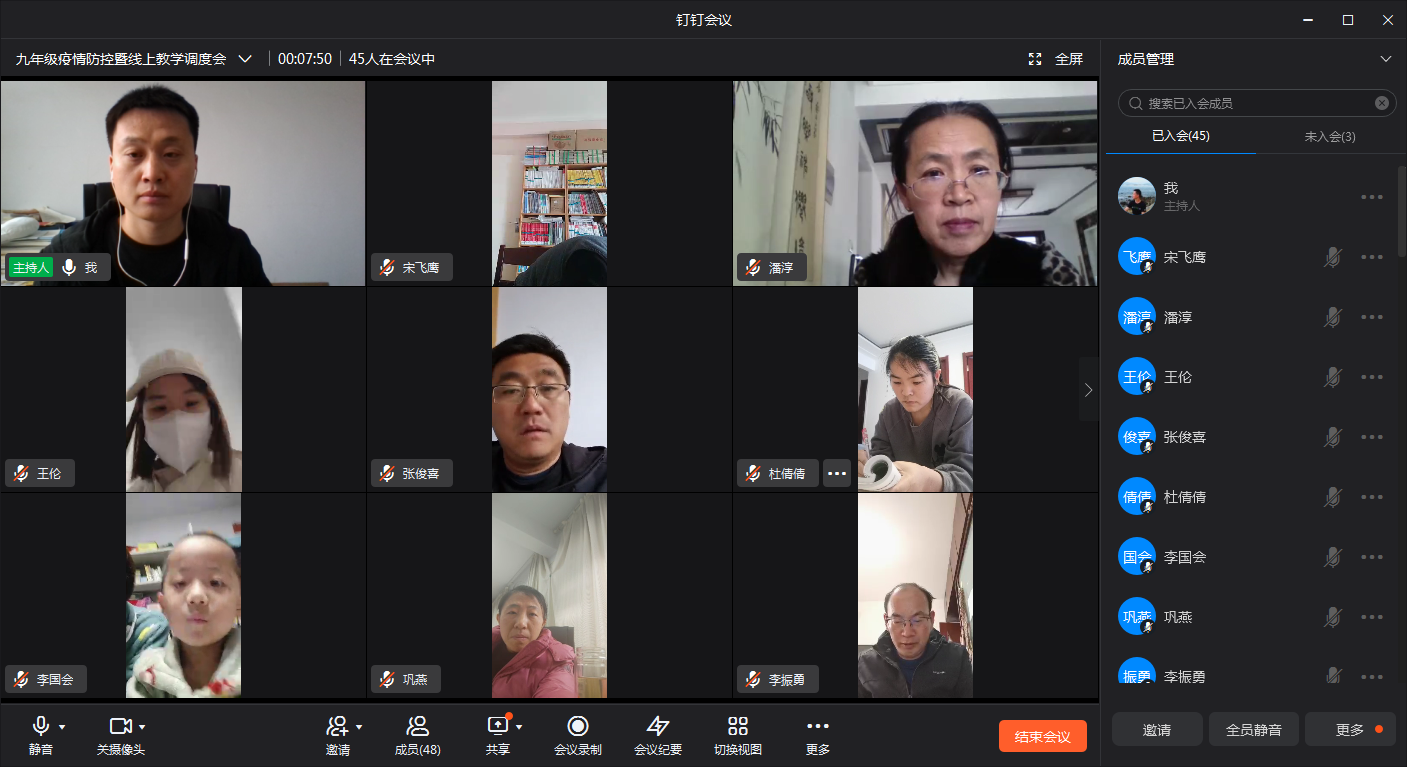Turn off camera with 关摄像头
The image size is (1407, 767).
click(x=120, y=726)
